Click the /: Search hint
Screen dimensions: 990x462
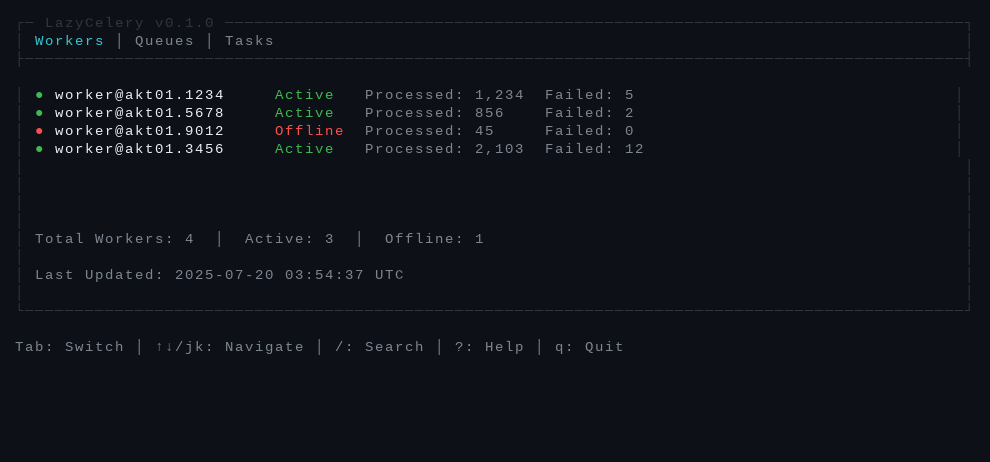coord(379,347)
